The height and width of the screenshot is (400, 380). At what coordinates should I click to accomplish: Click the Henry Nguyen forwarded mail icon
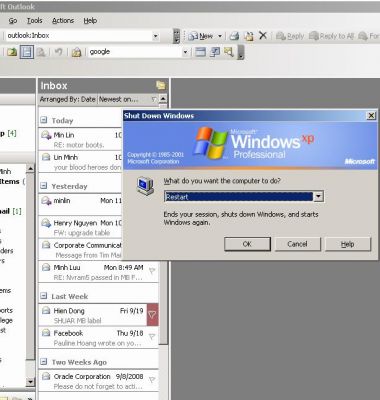point(46,223)
